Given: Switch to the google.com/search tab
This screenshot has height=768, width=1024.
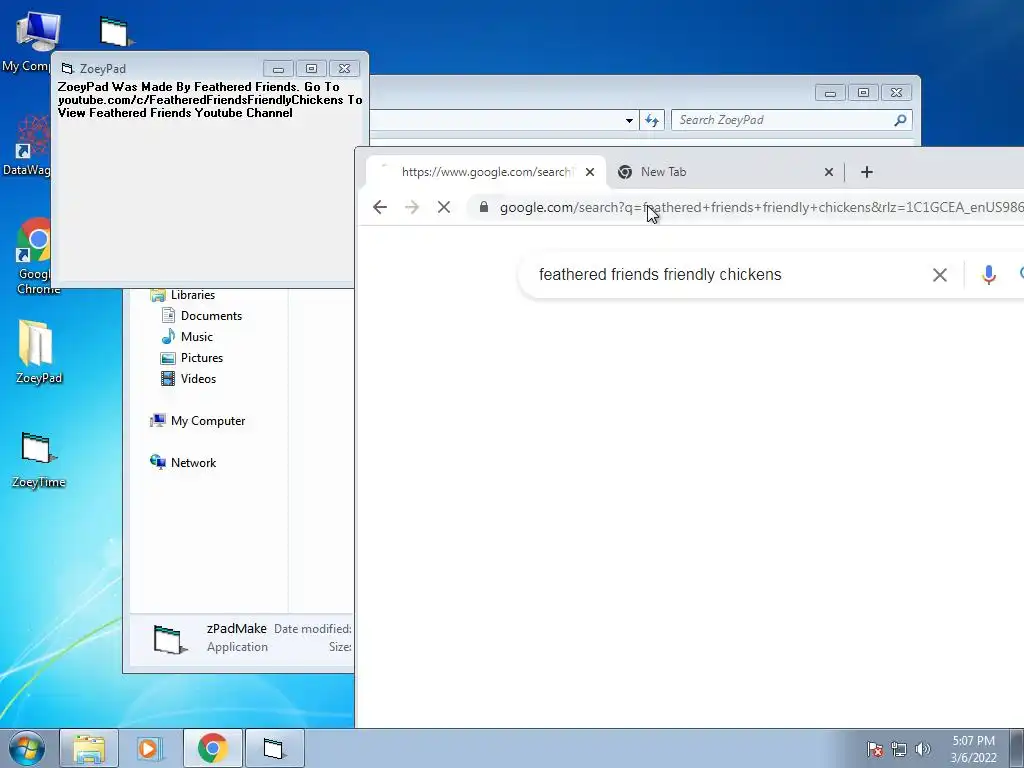Looking at the screenshot, I should [x=486, y=172].
